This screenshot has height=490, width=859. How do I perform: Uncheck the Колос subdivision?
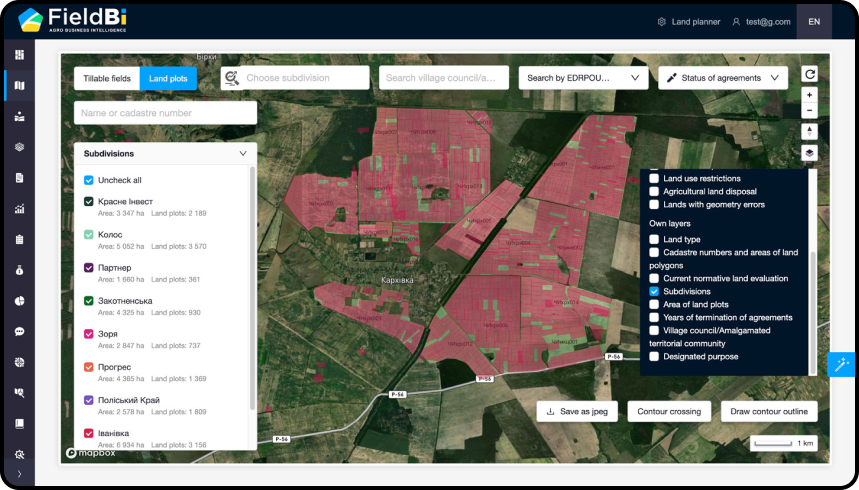pos(89,235)
